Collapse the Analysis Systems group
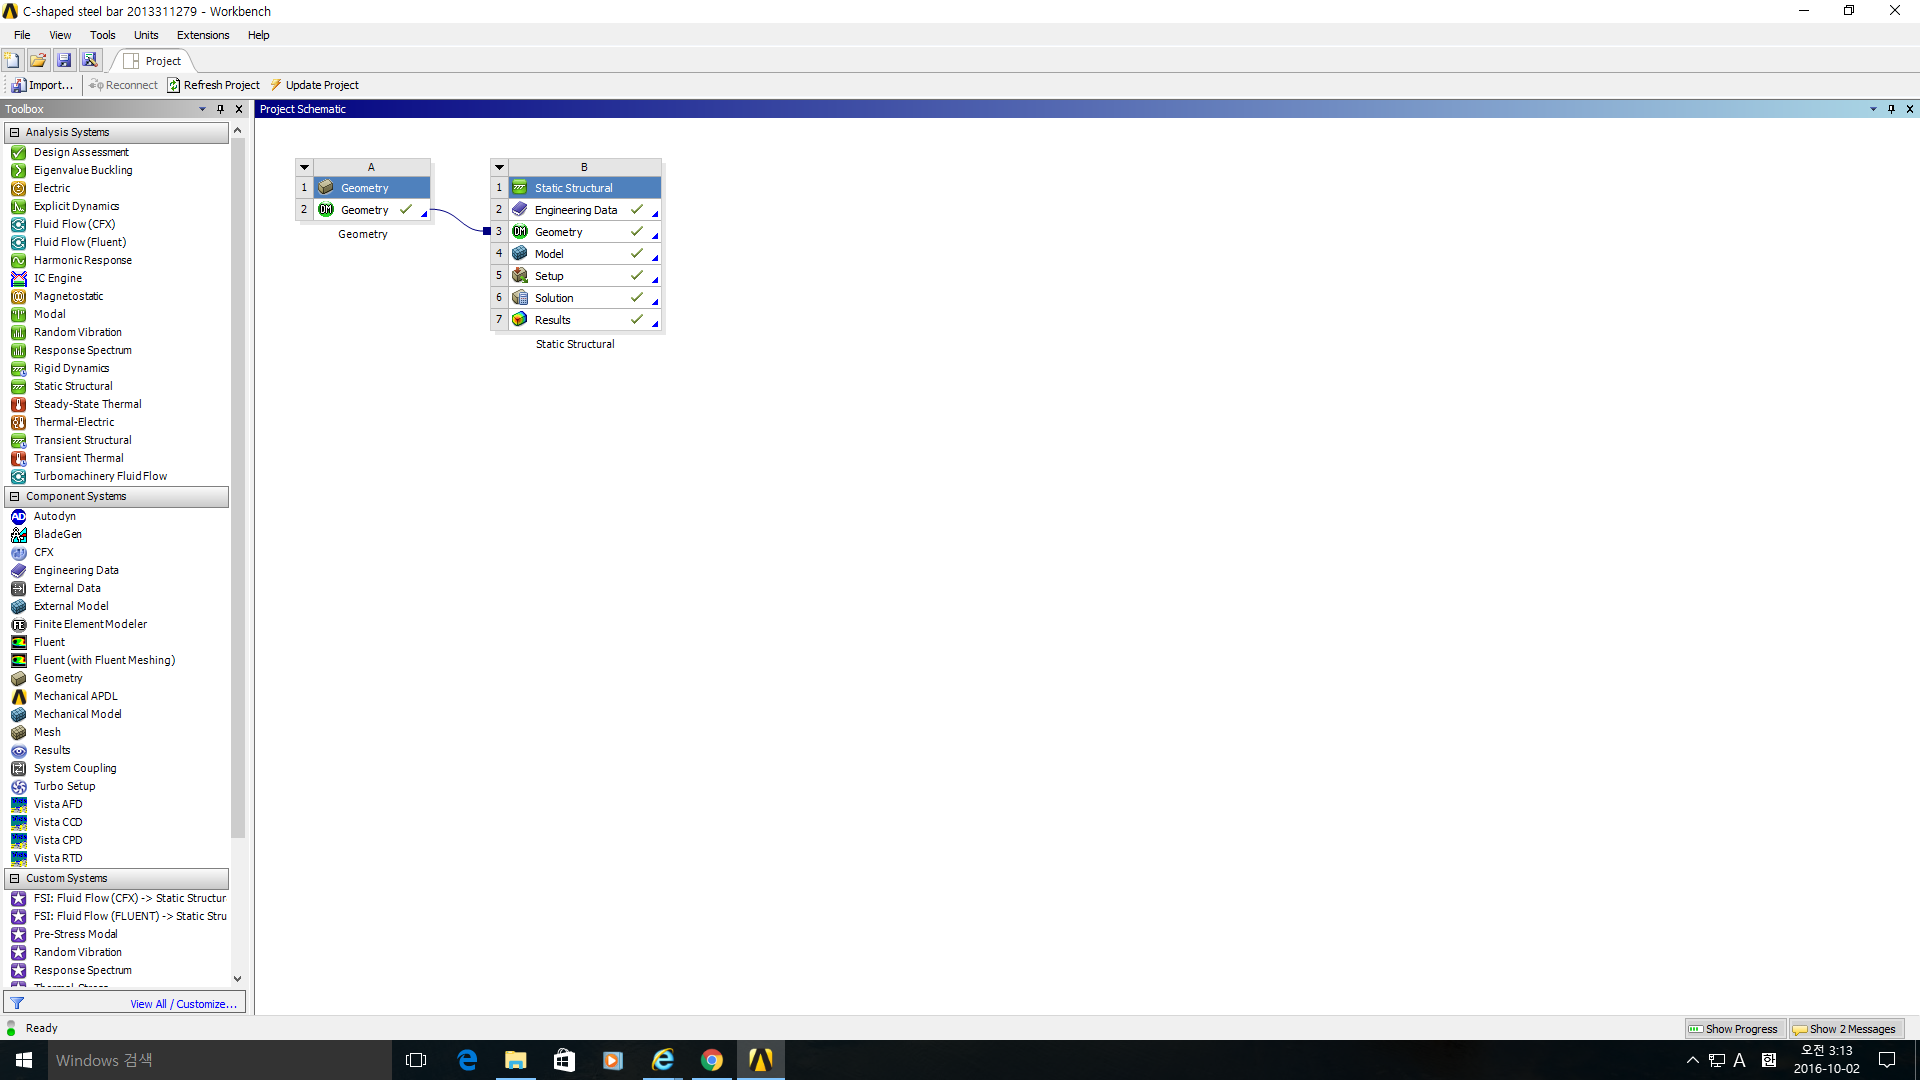 point(14,132)
